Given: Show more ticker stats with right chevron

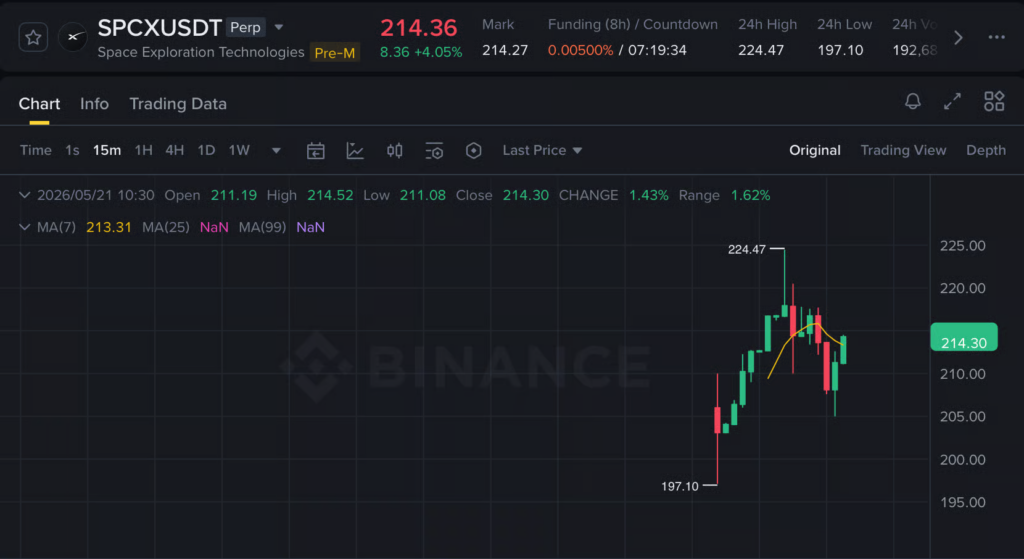Looking at the screenshot, I should coord(958,37).
